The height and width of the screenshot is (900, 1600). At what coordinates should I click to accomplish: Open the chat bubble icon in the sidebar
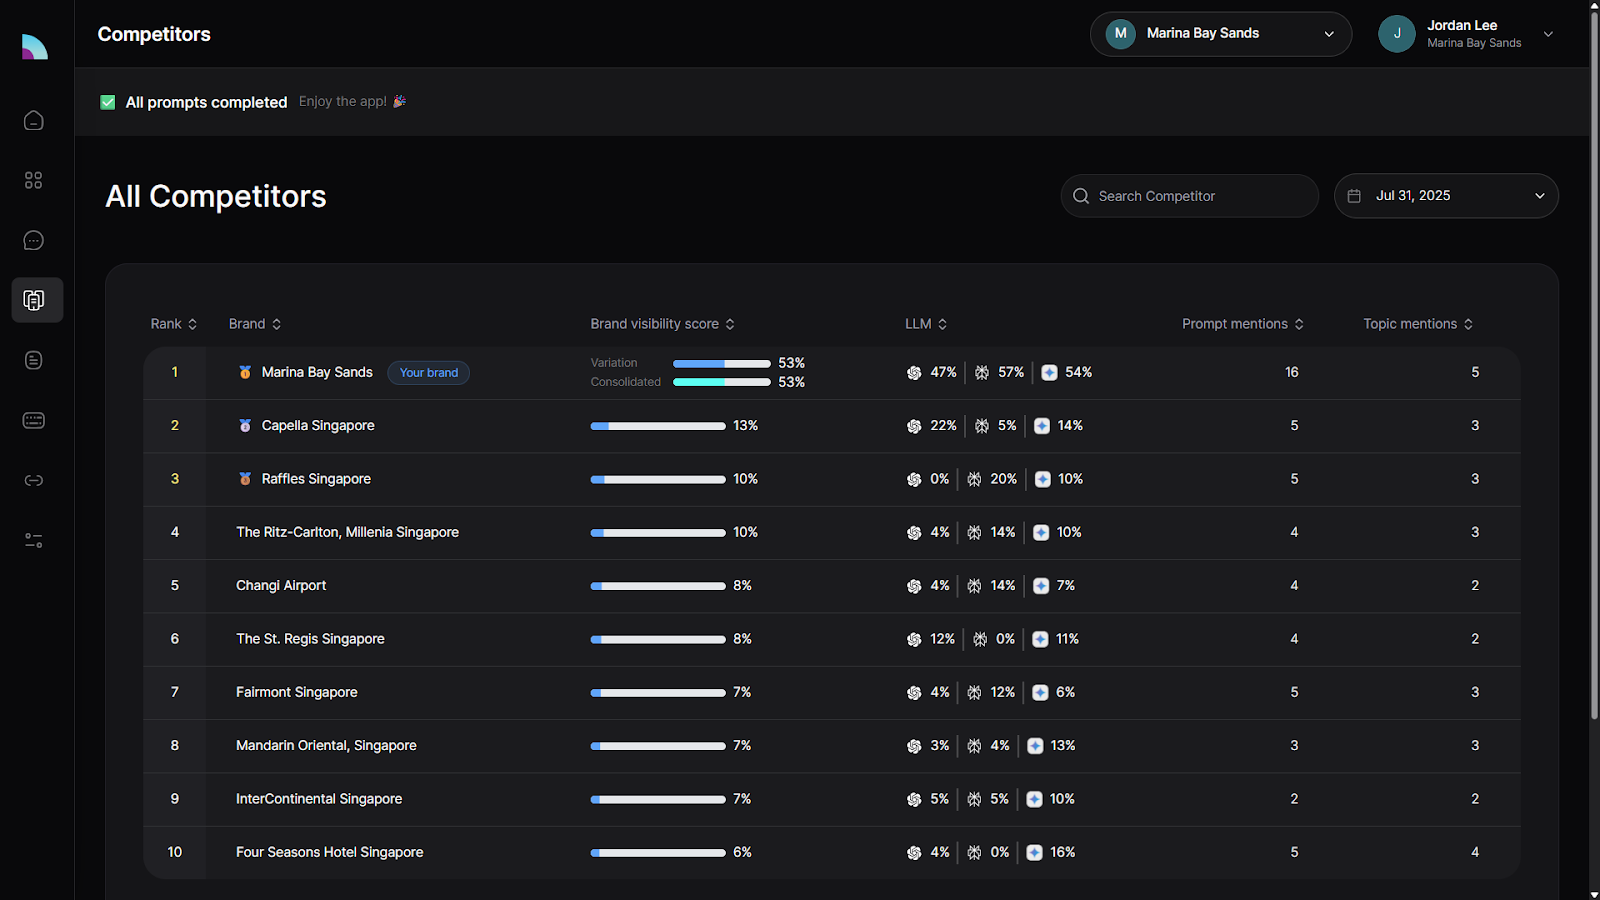click(x=34, y=240)
